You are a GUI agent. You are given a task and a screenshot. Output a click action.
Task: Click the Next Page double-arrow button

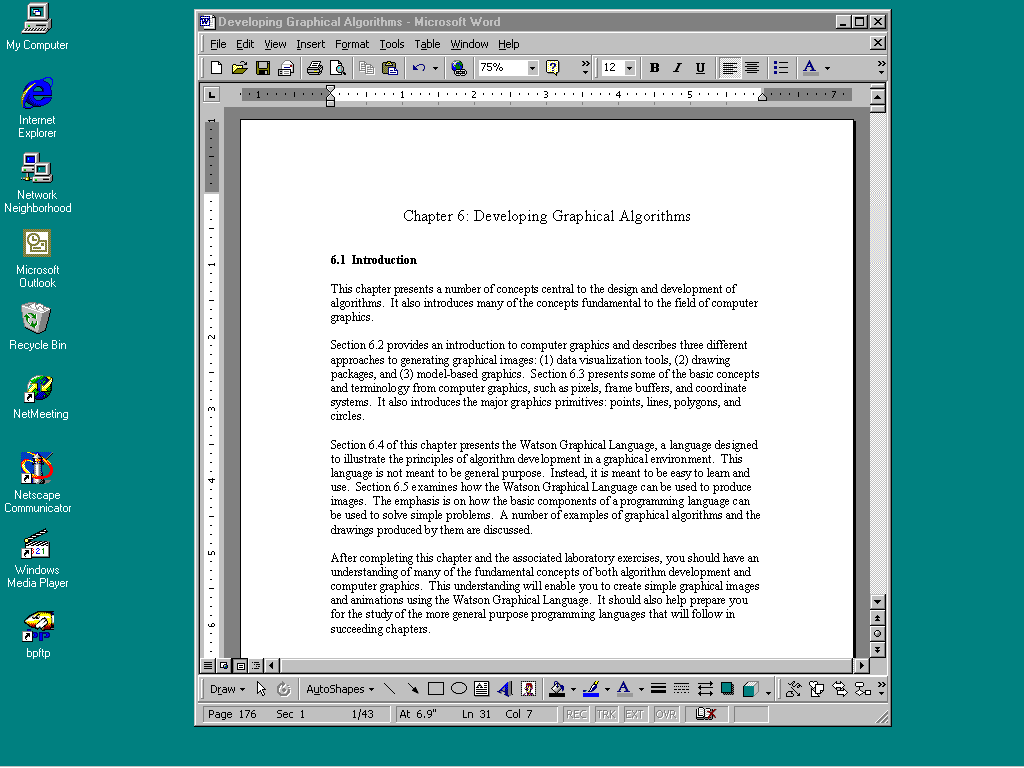(878, 649)
